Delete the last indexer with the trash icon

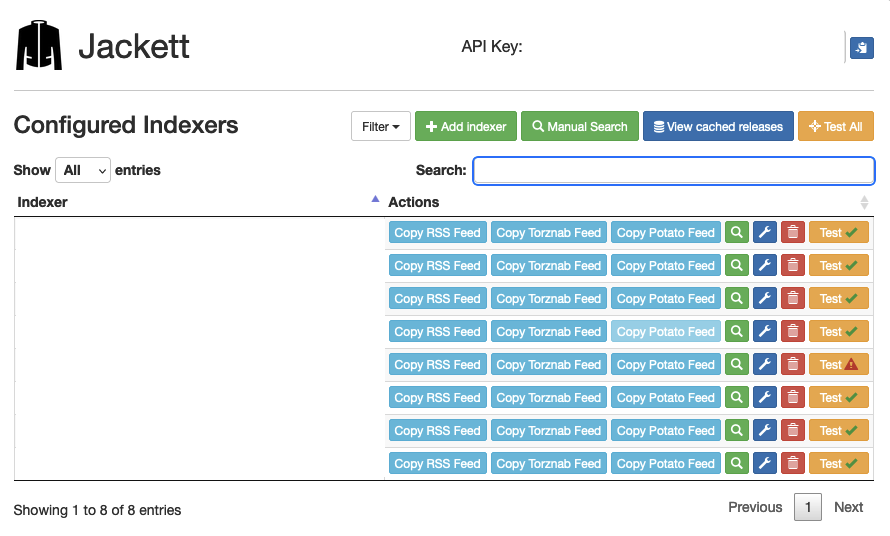793,463
